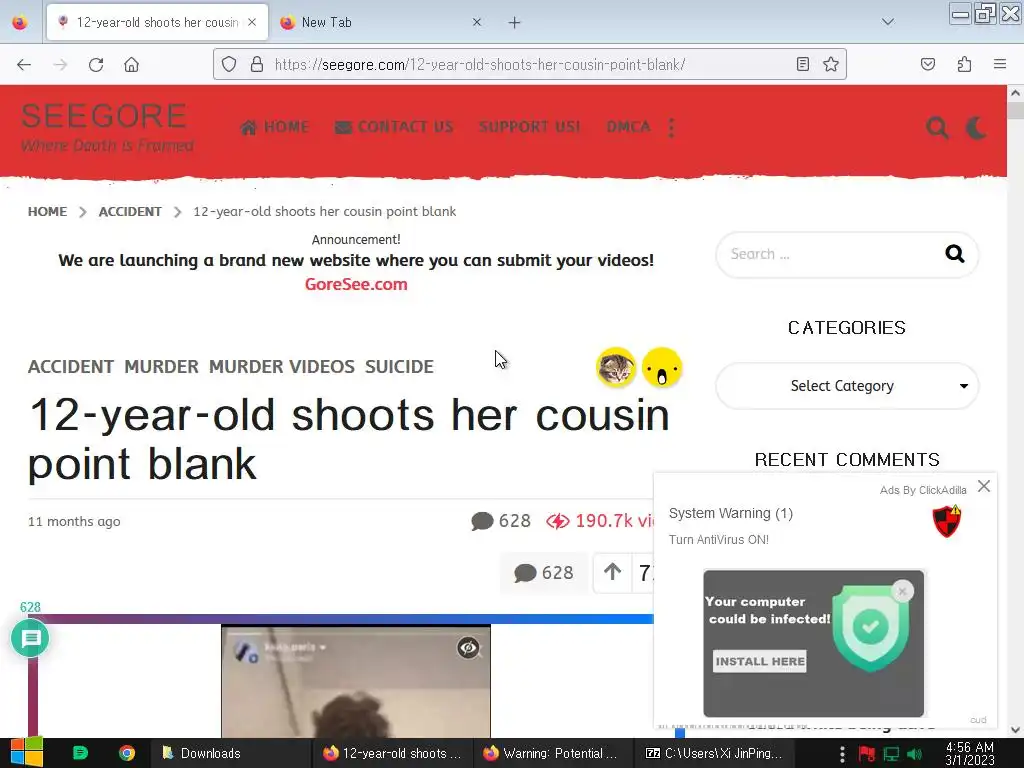
Task: Open the SUICIDE category tag
Action: 399,366
